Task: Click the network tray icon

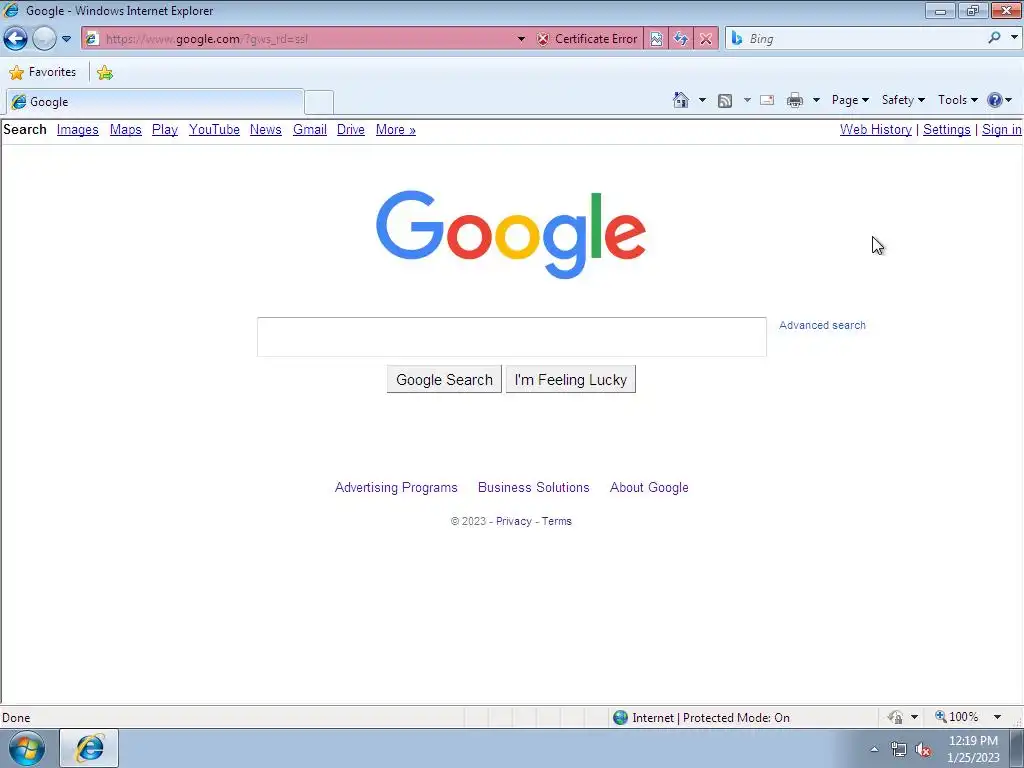Action: pos(899,750)
